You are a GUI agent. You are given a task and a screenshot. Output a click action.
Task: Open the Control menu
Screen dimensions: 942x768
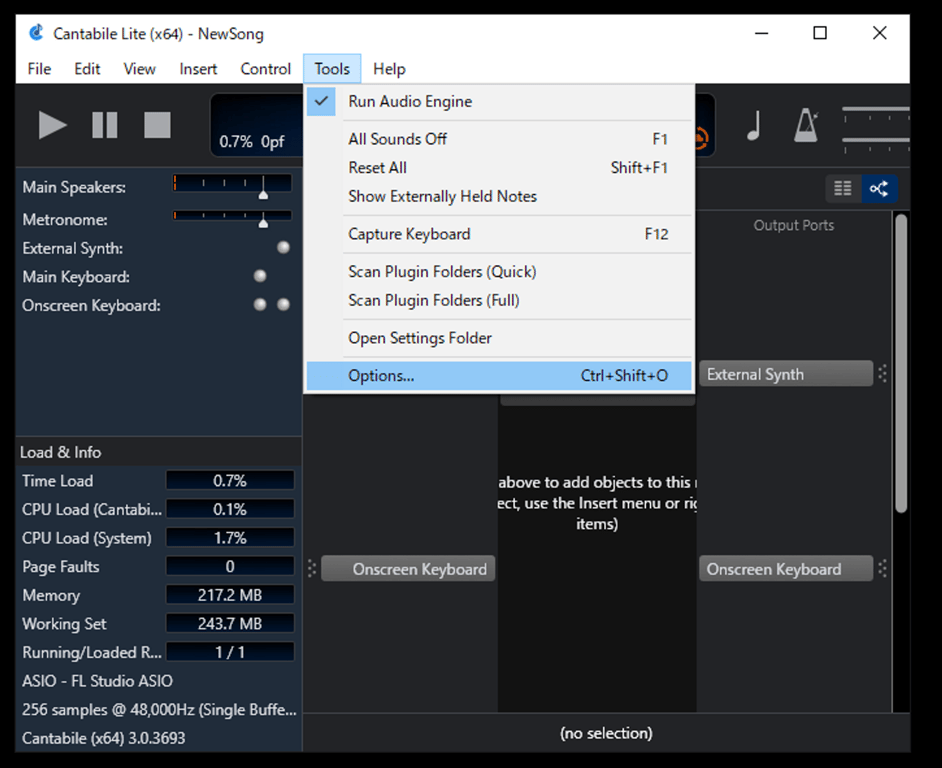tap(266, 69)
